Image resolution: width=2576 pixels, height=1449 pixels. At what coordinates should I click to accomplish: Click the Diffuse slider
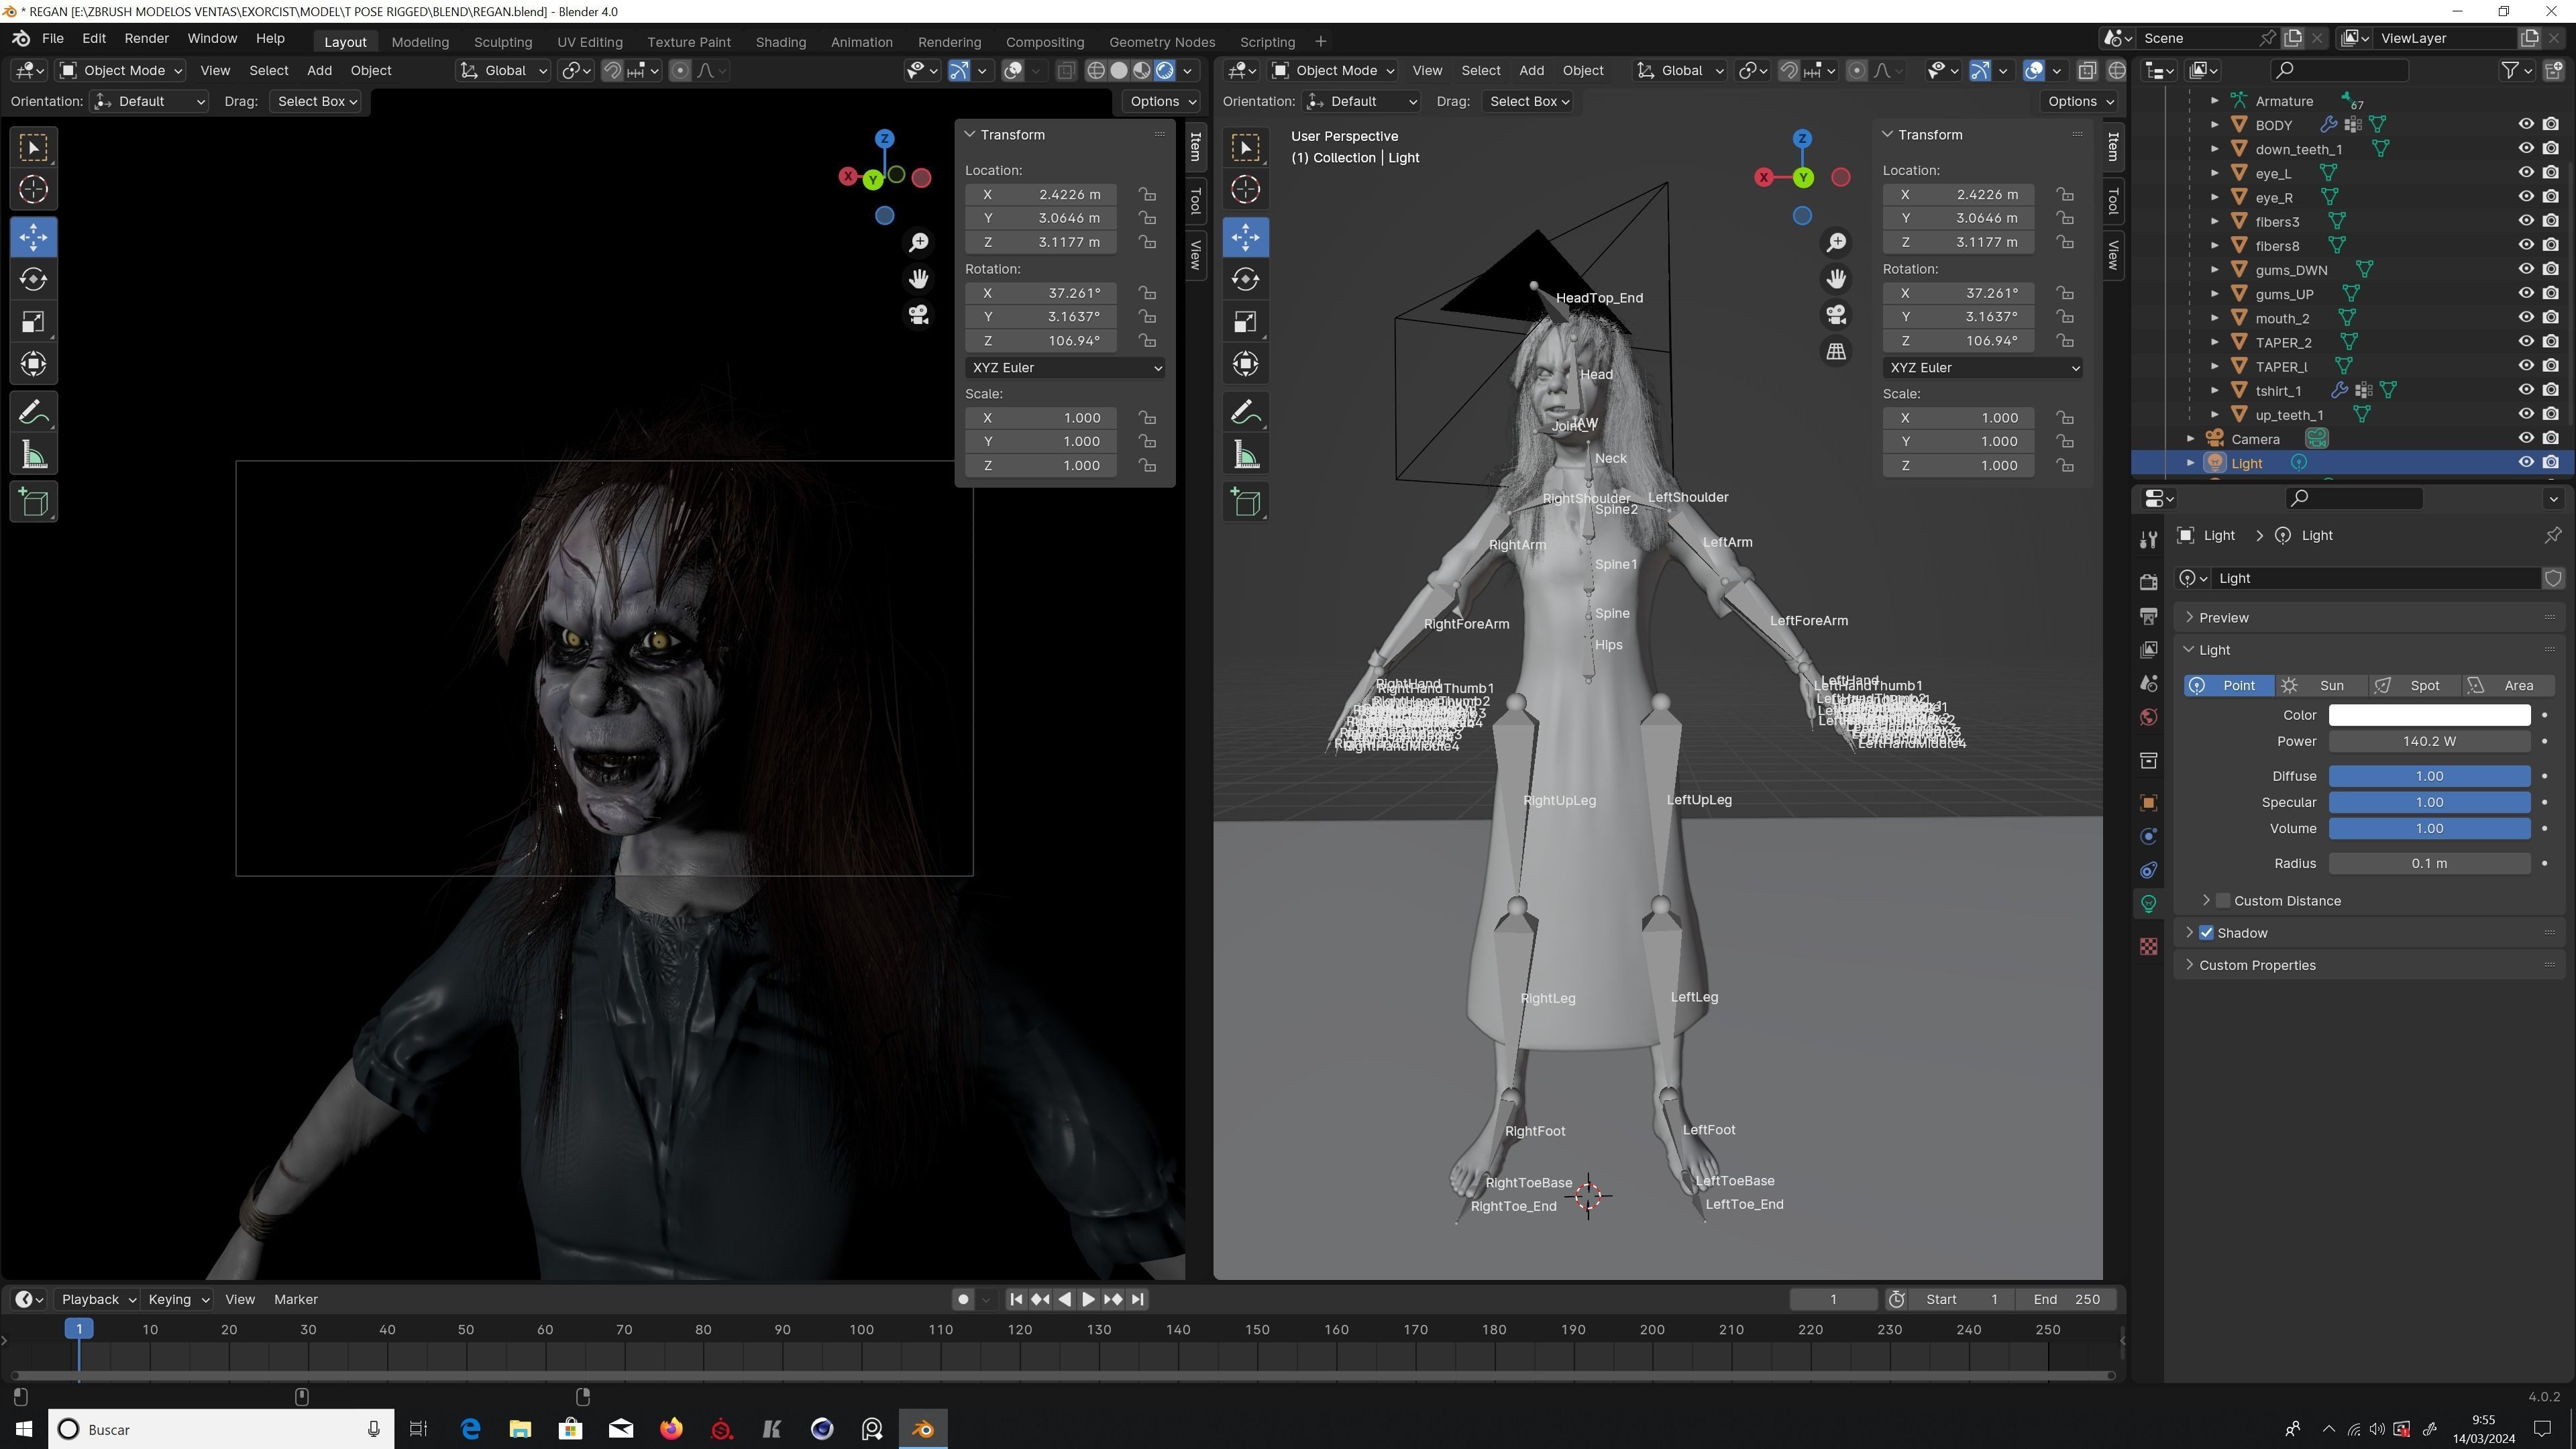tap(2429, 776)
